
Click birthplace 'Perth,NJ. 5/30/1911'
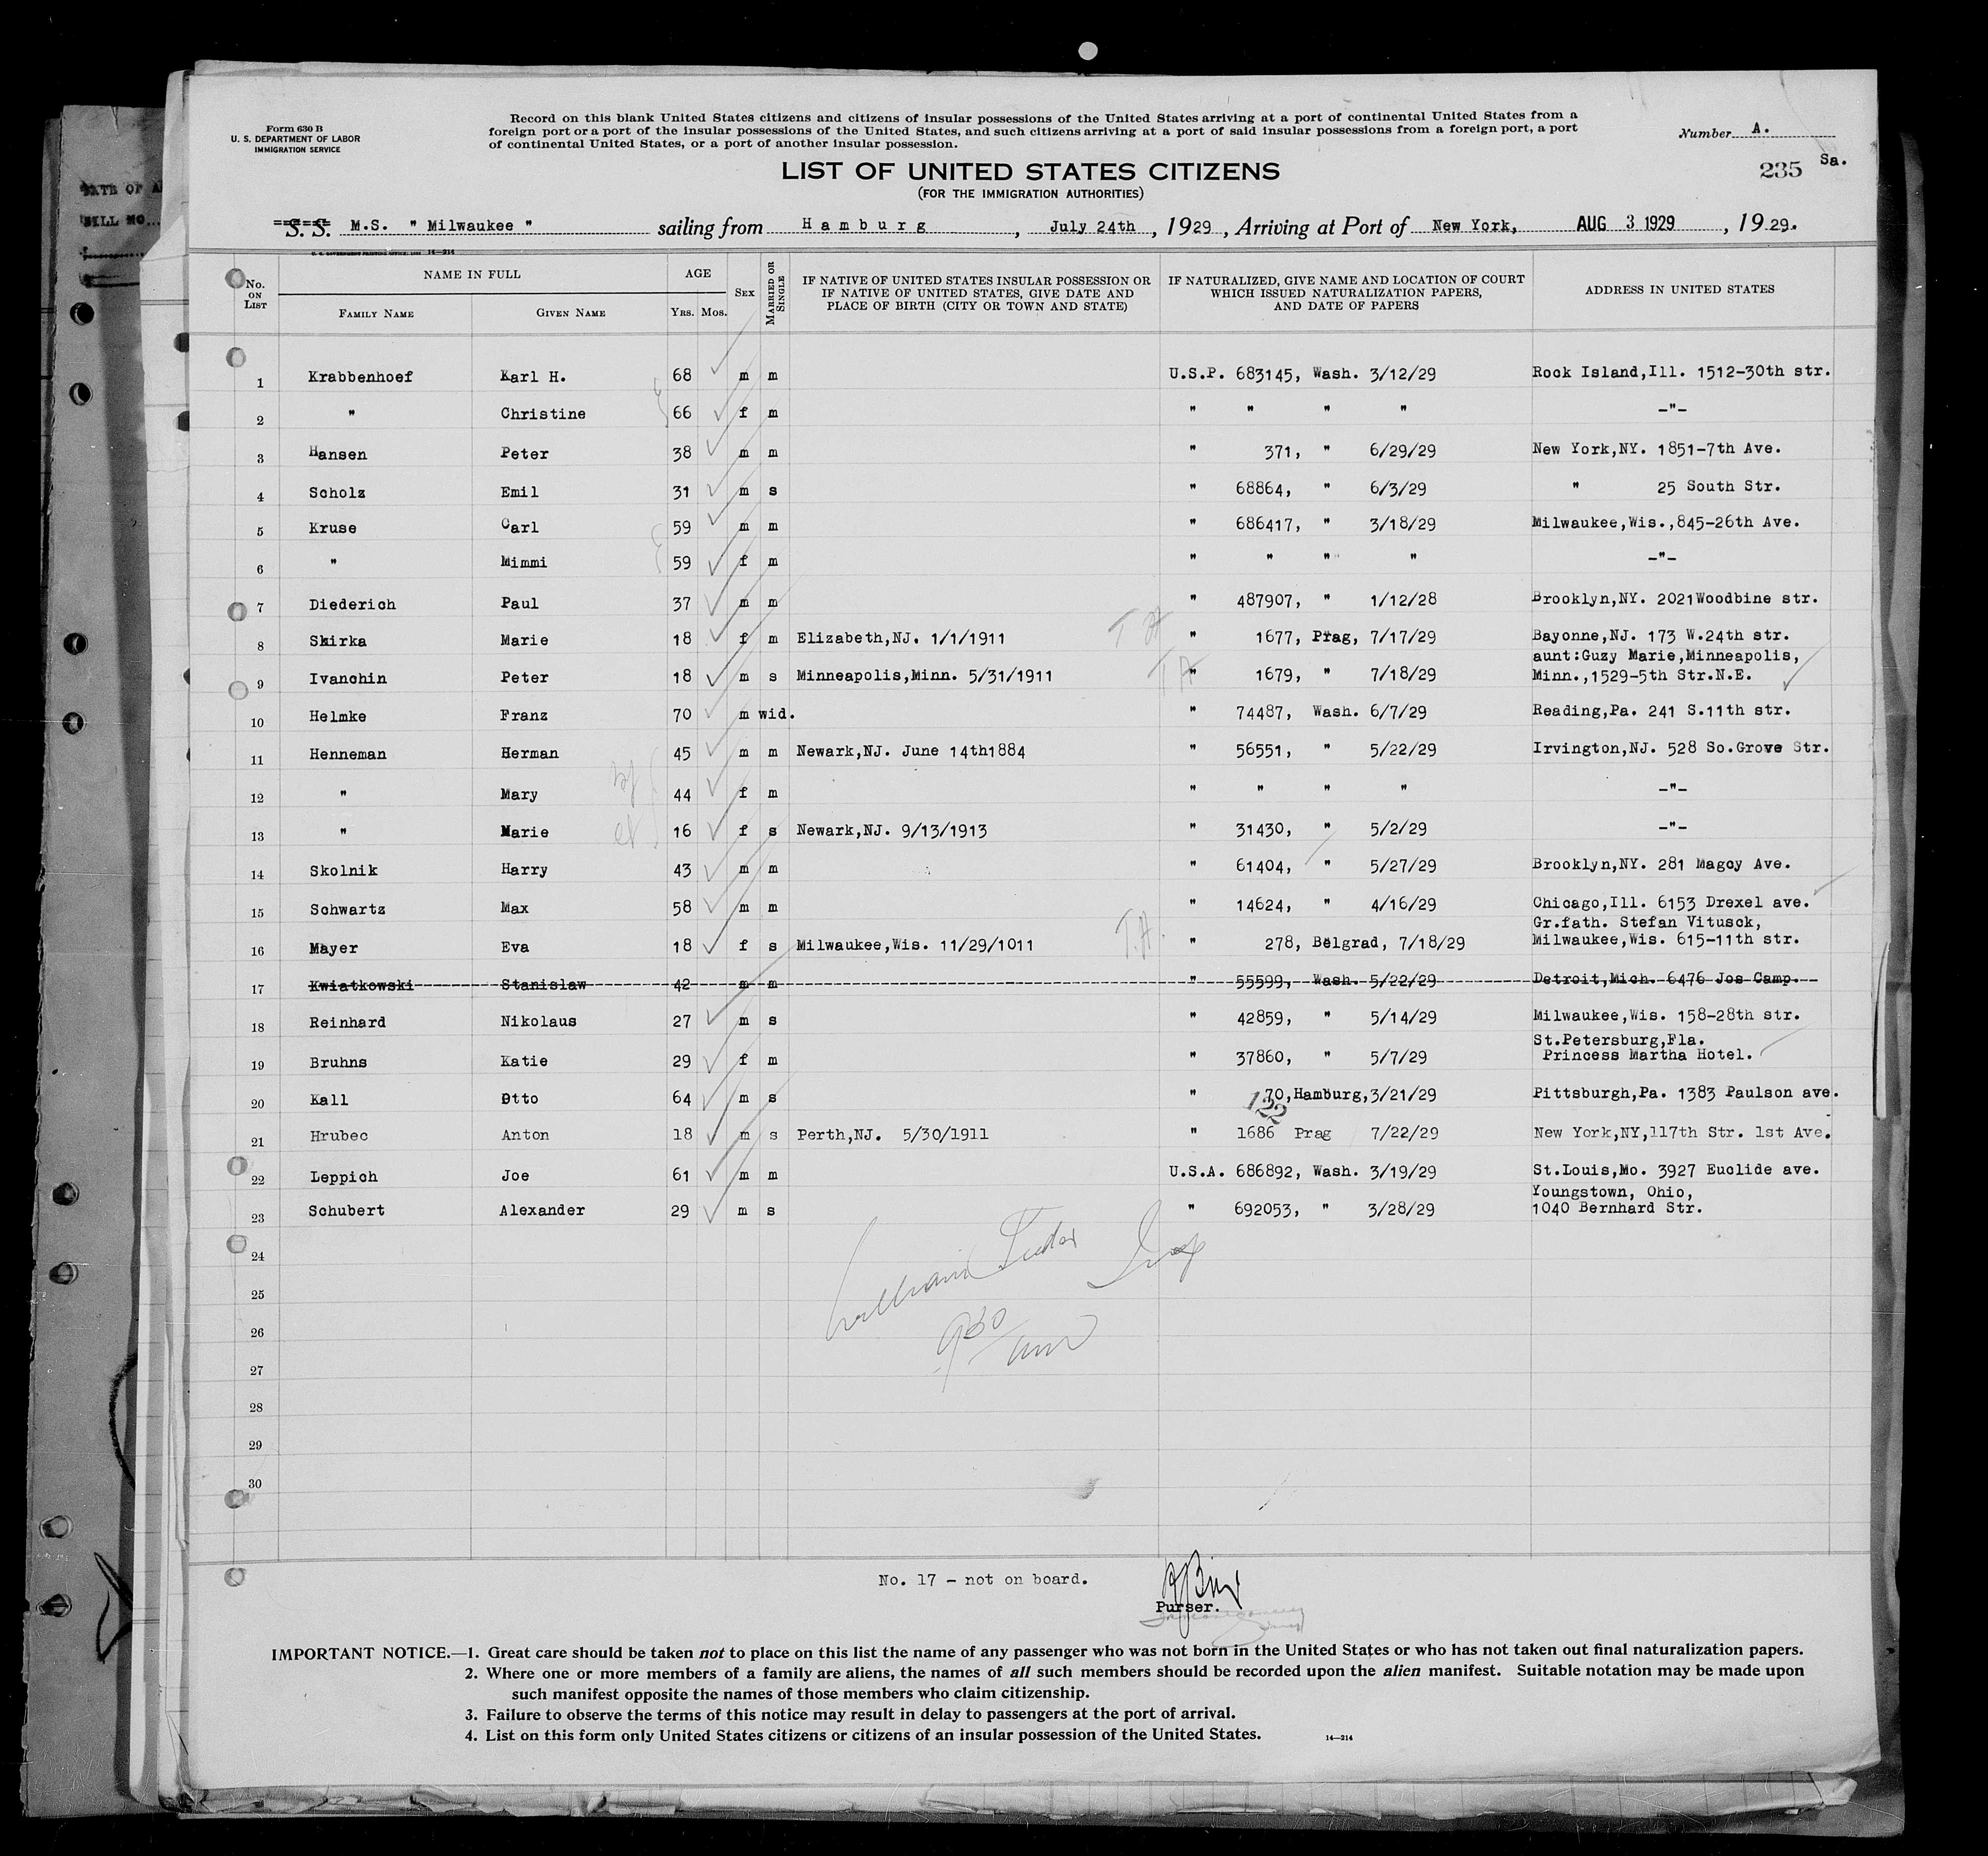tap(892, 1135)
